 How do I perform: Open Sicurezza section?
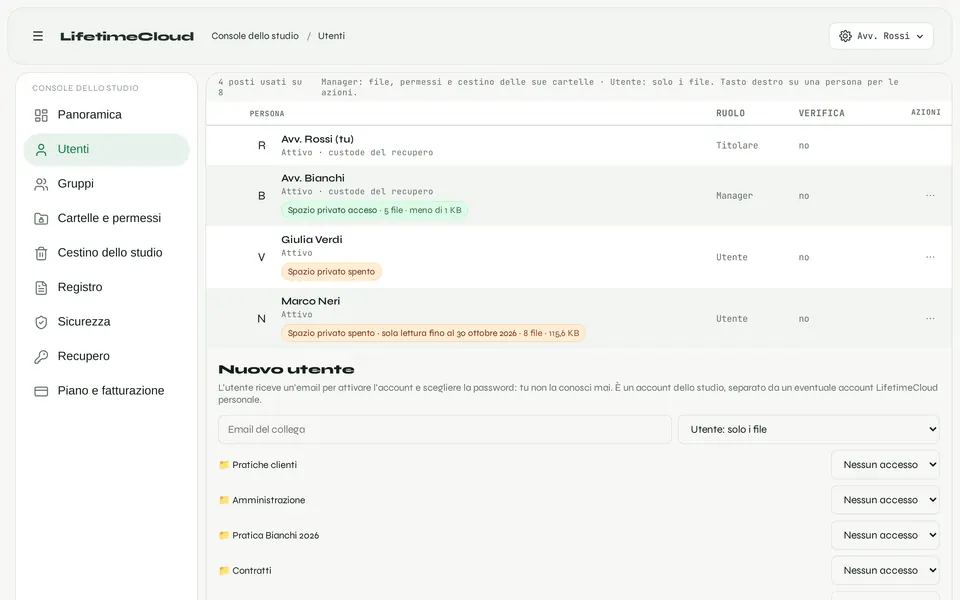click(x=107, y=322)
